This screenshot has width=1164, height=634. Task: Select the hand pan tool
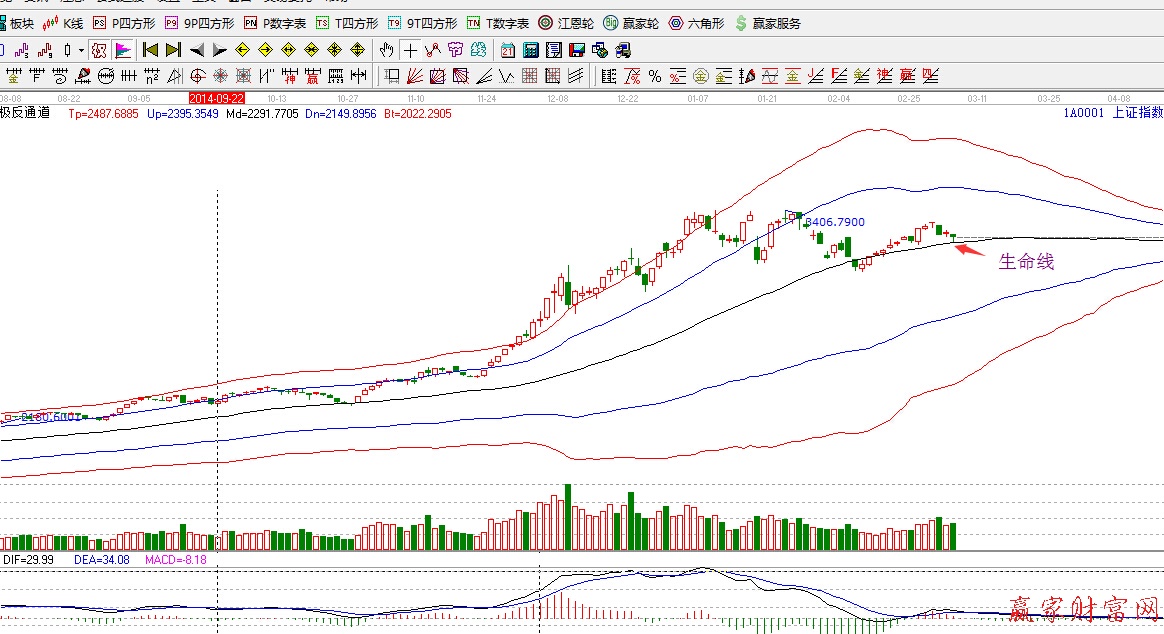click(x=387, y=50)
